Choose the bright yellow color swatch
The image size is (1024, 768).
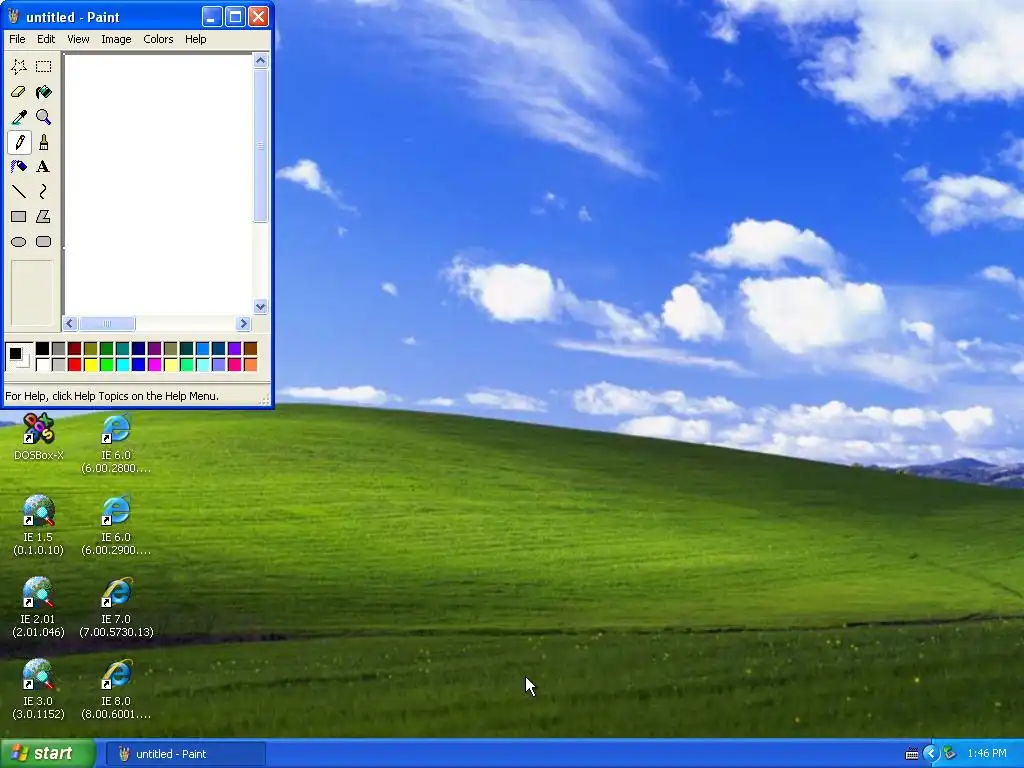click(x=91, y=364)
